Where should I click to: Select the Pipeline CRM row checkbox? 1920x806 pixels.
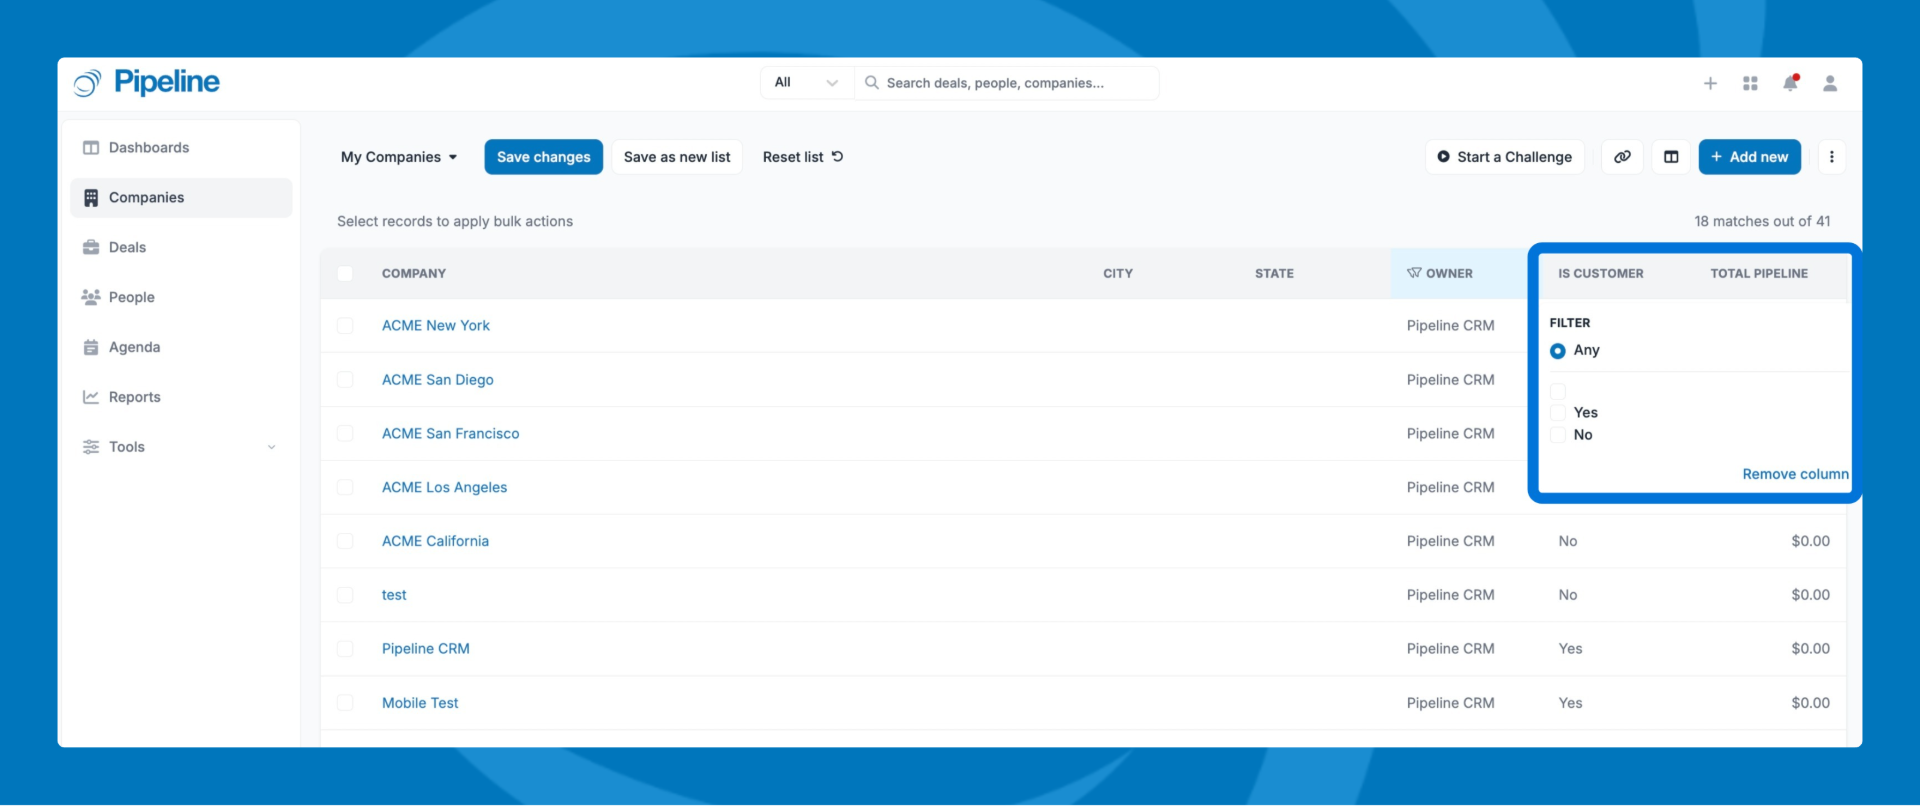(345, 649)
